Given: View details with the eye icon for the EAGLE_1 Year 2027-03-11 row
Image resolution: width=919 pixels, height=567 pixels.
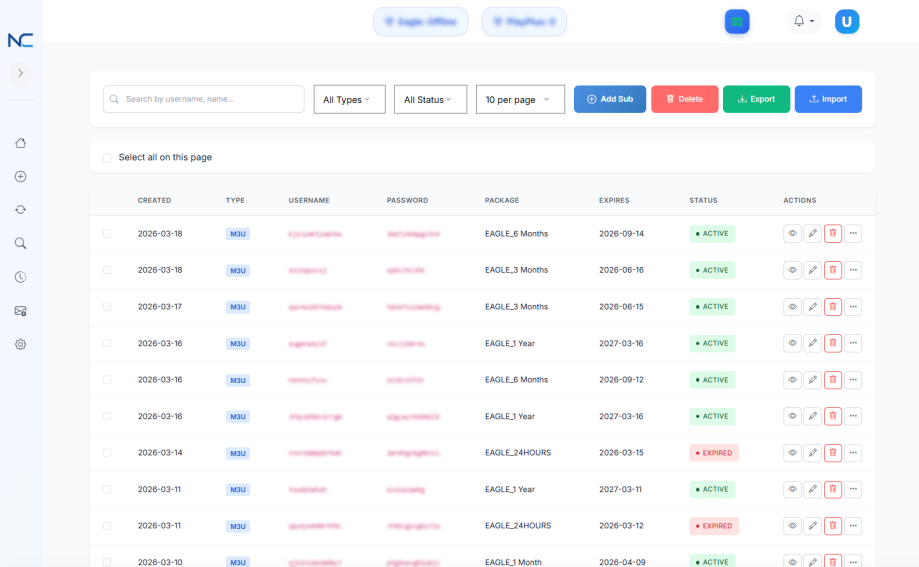Looking at the screenshot, I should point(792,489).
